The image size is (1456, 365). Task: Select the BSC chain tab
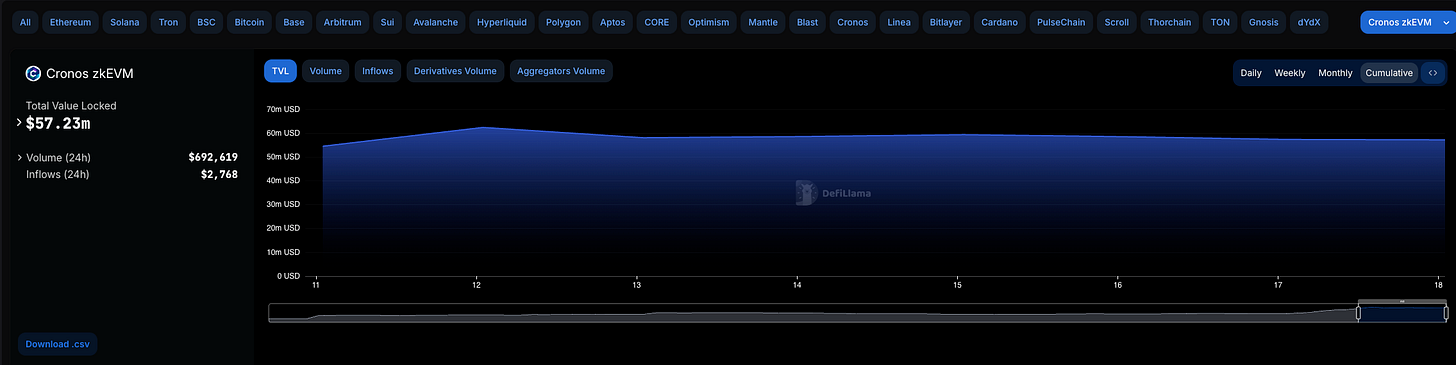[x=206, y=22]
